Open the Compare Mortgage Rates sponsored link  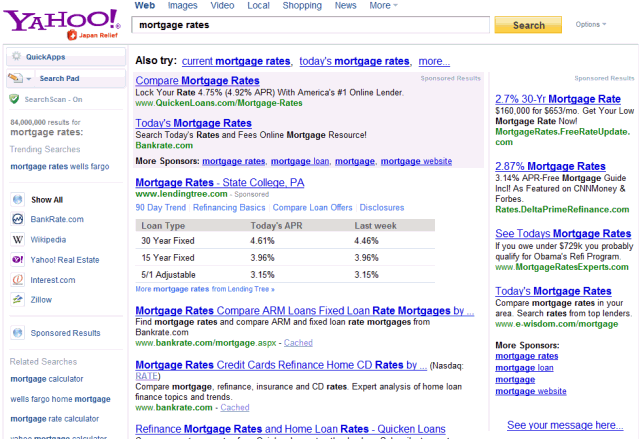point(198,80)
